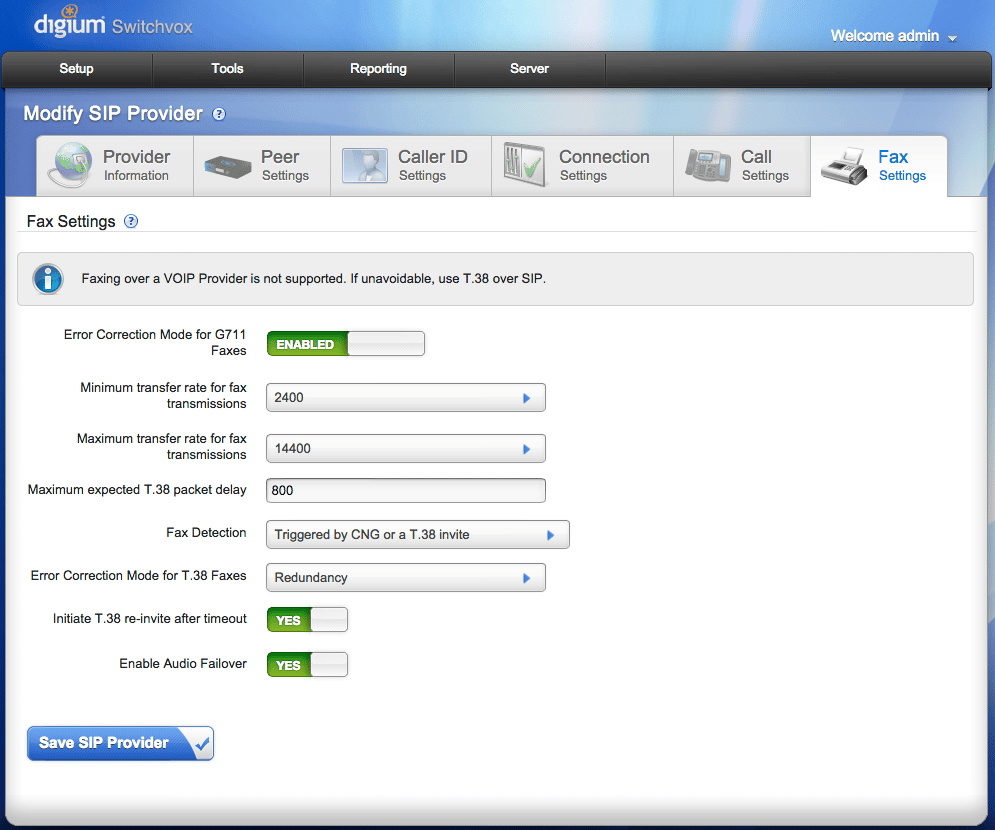Screen dimensions: 995x830
Task: Open the Tools menu
Action: [x=227, y=69]
